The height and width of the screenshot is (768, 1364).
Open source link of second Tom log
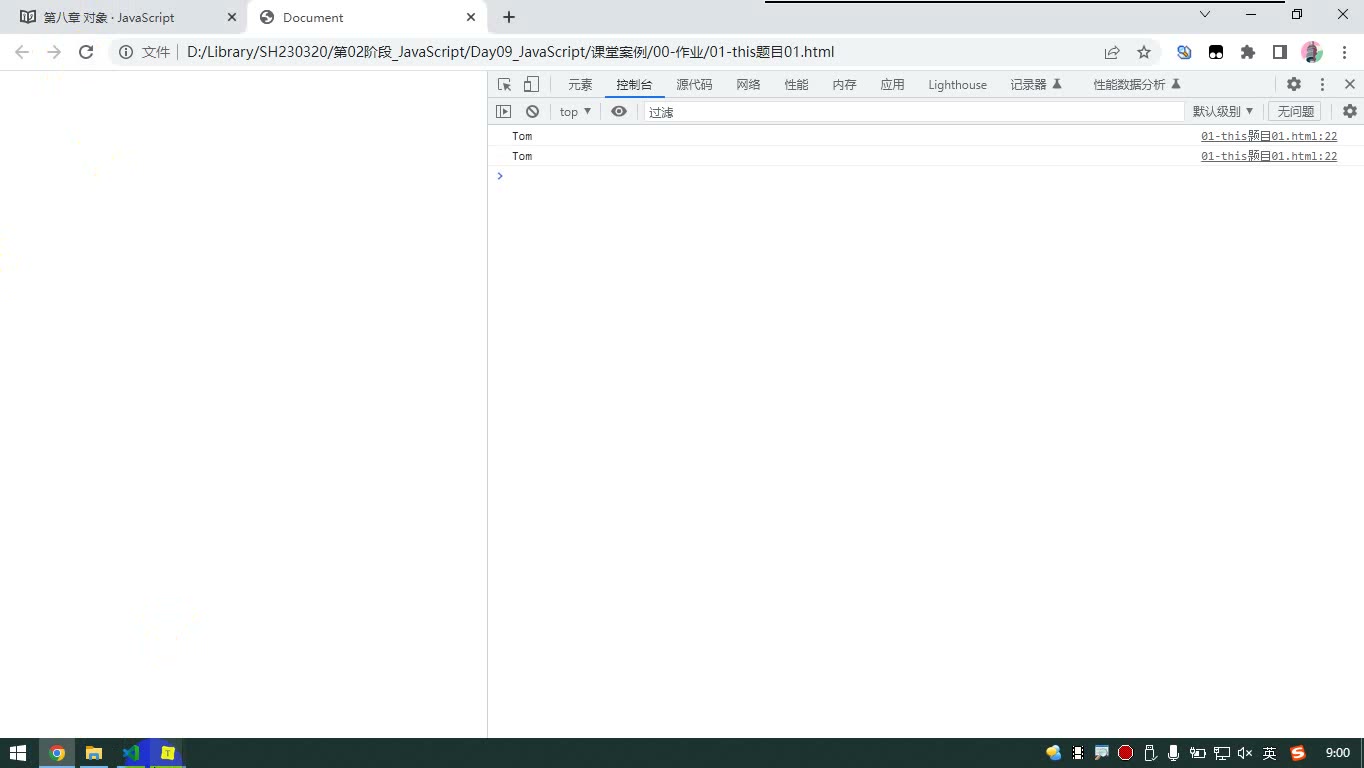click(x=1269, y=156)
